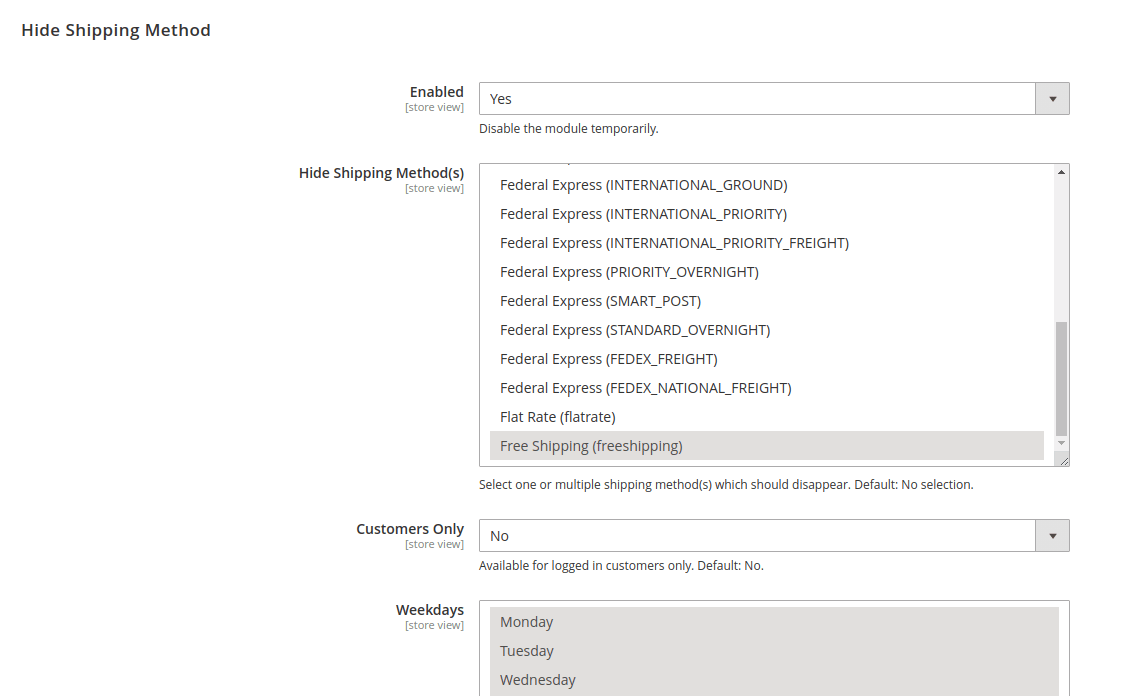Select Monday in Weekdays list

(527, 622)
